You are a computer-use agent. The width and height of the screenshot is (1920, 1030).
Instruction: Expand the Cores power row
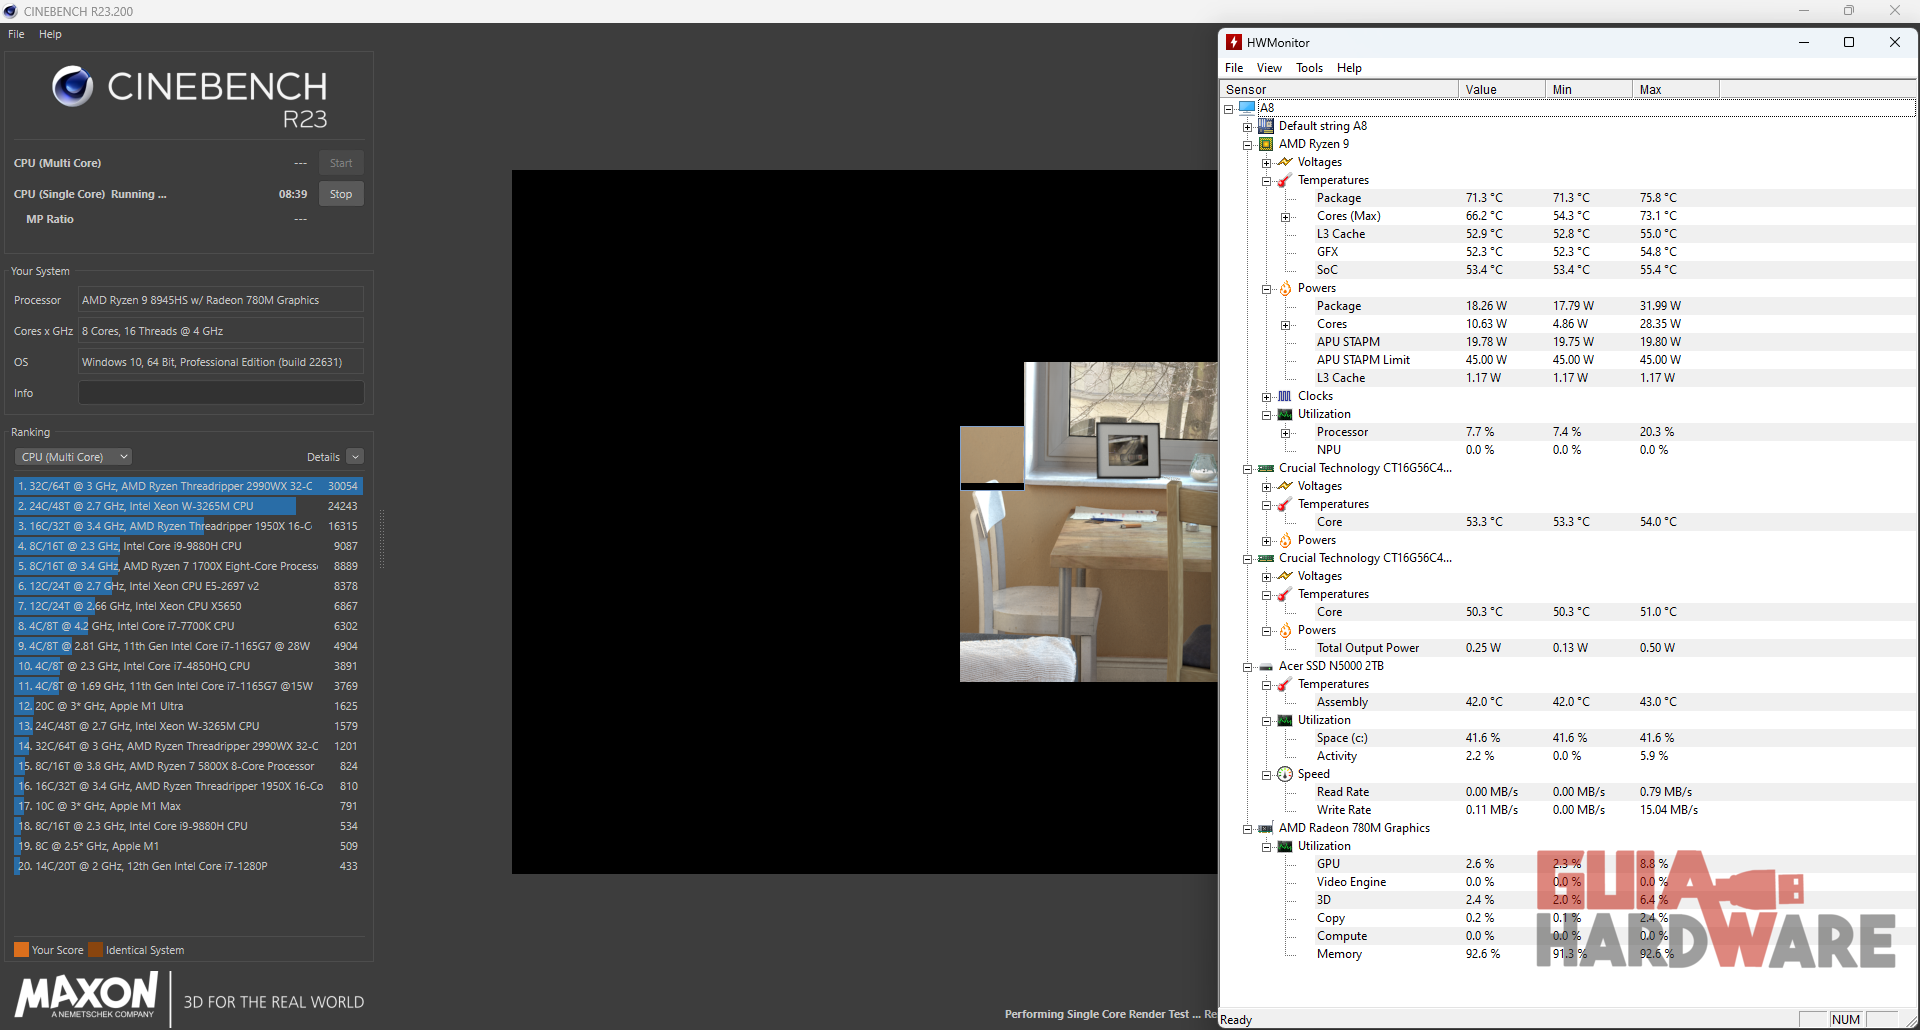[1286, 325]
